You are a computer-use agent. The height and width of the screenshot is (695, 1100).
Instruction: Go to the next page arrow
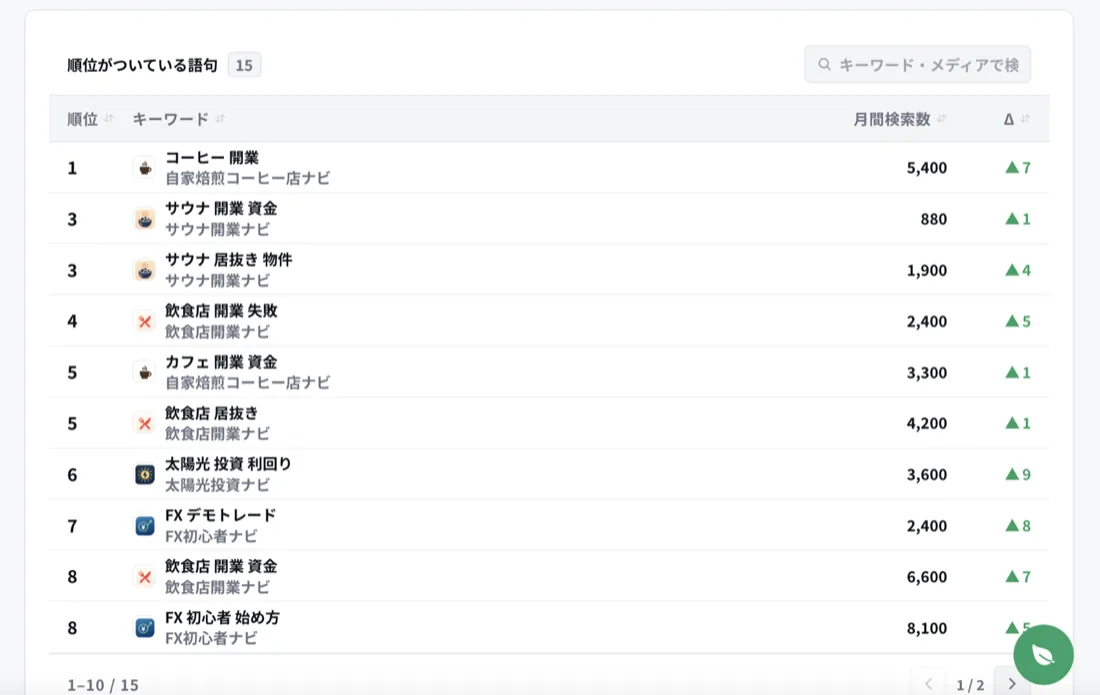[1012, 683]
